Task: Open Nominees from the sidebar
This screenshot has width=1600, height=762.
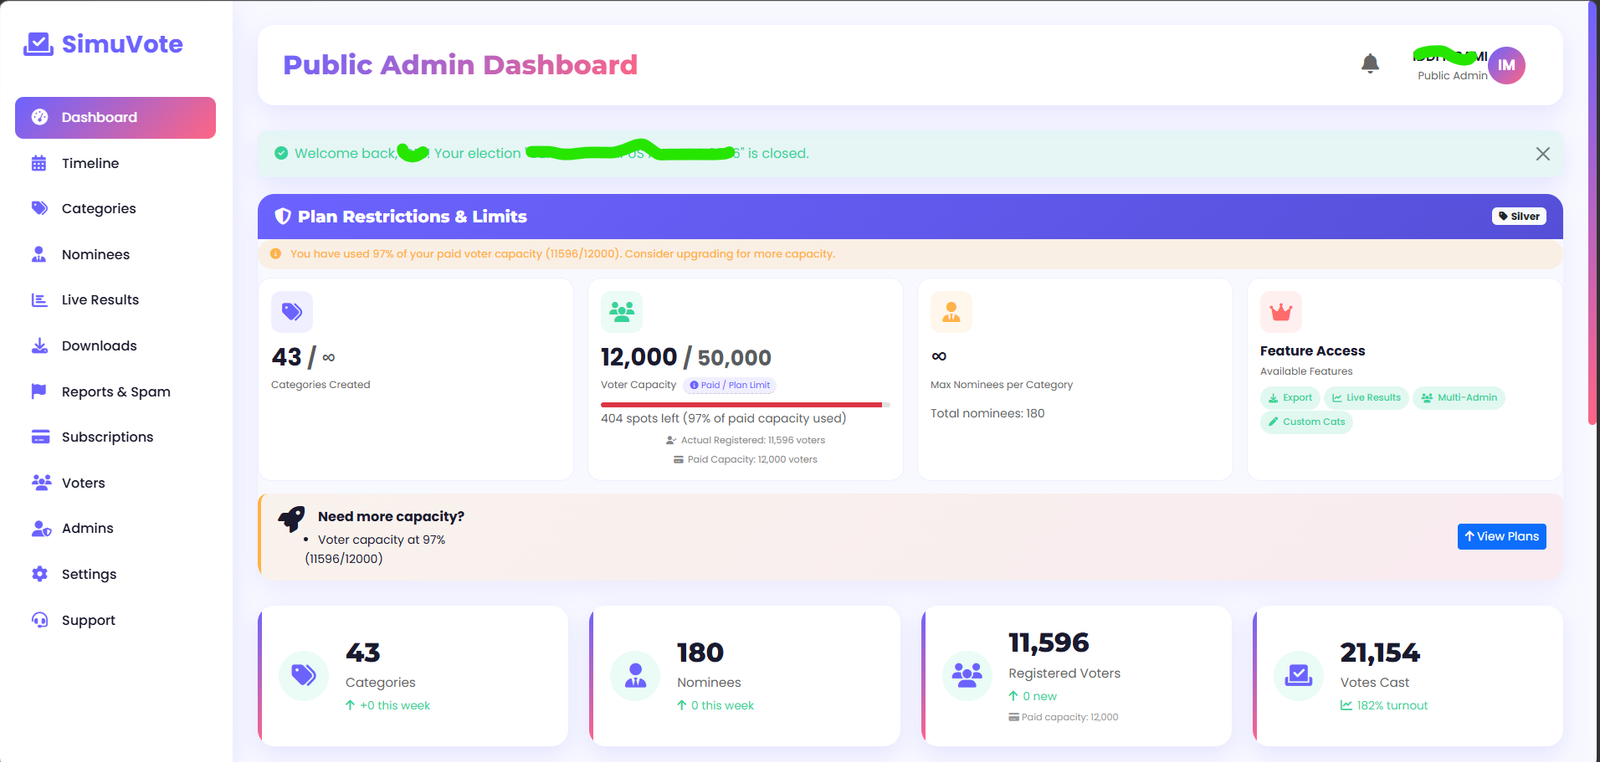Action: (115, 255)
